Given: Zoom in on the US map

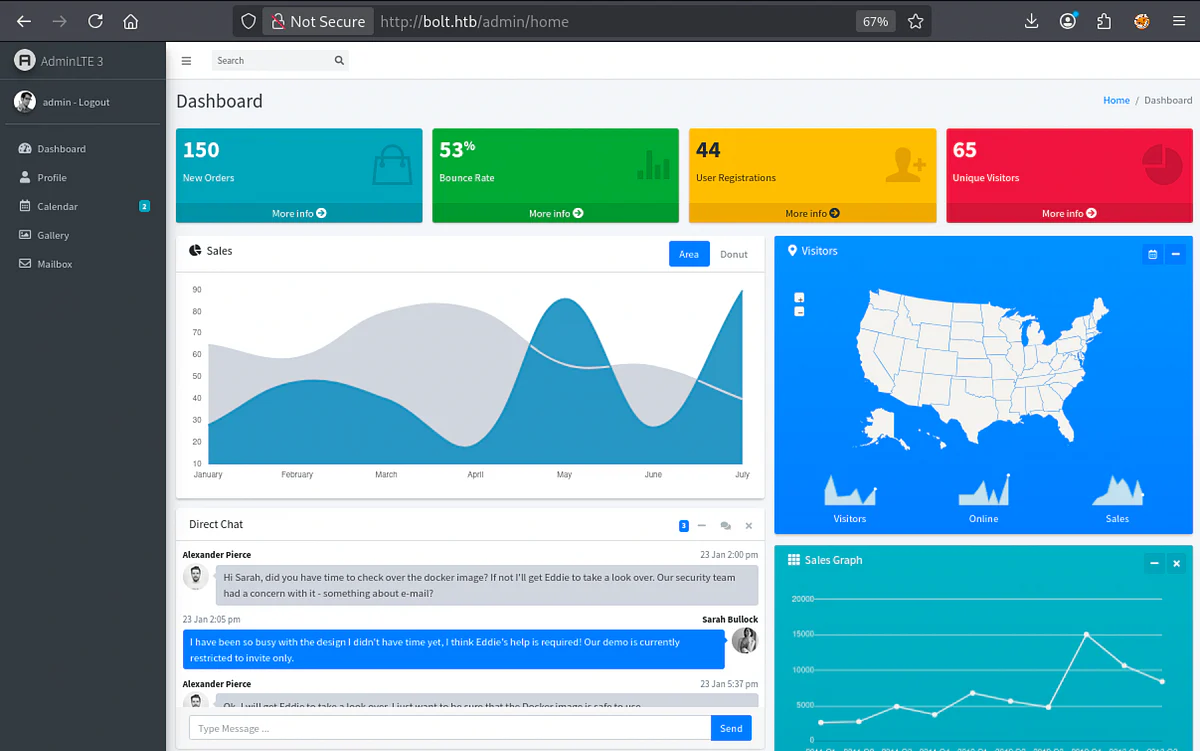Looking at the screenshot, I should [799, 298].
